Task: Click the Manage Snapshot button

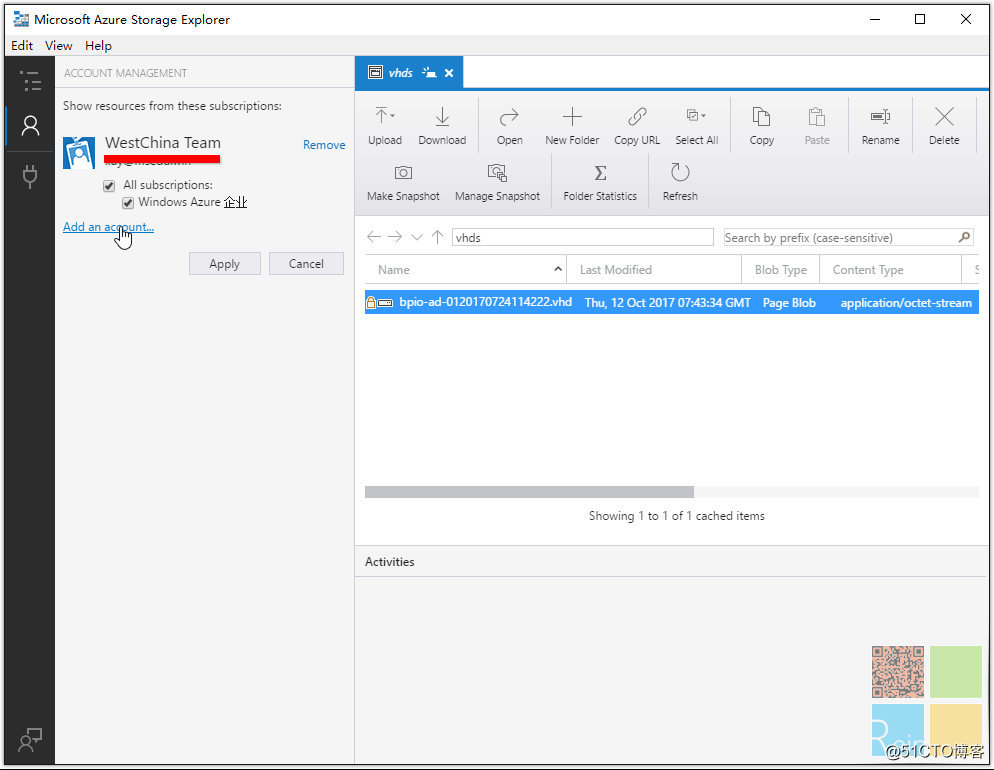Action: click(497, 183)
